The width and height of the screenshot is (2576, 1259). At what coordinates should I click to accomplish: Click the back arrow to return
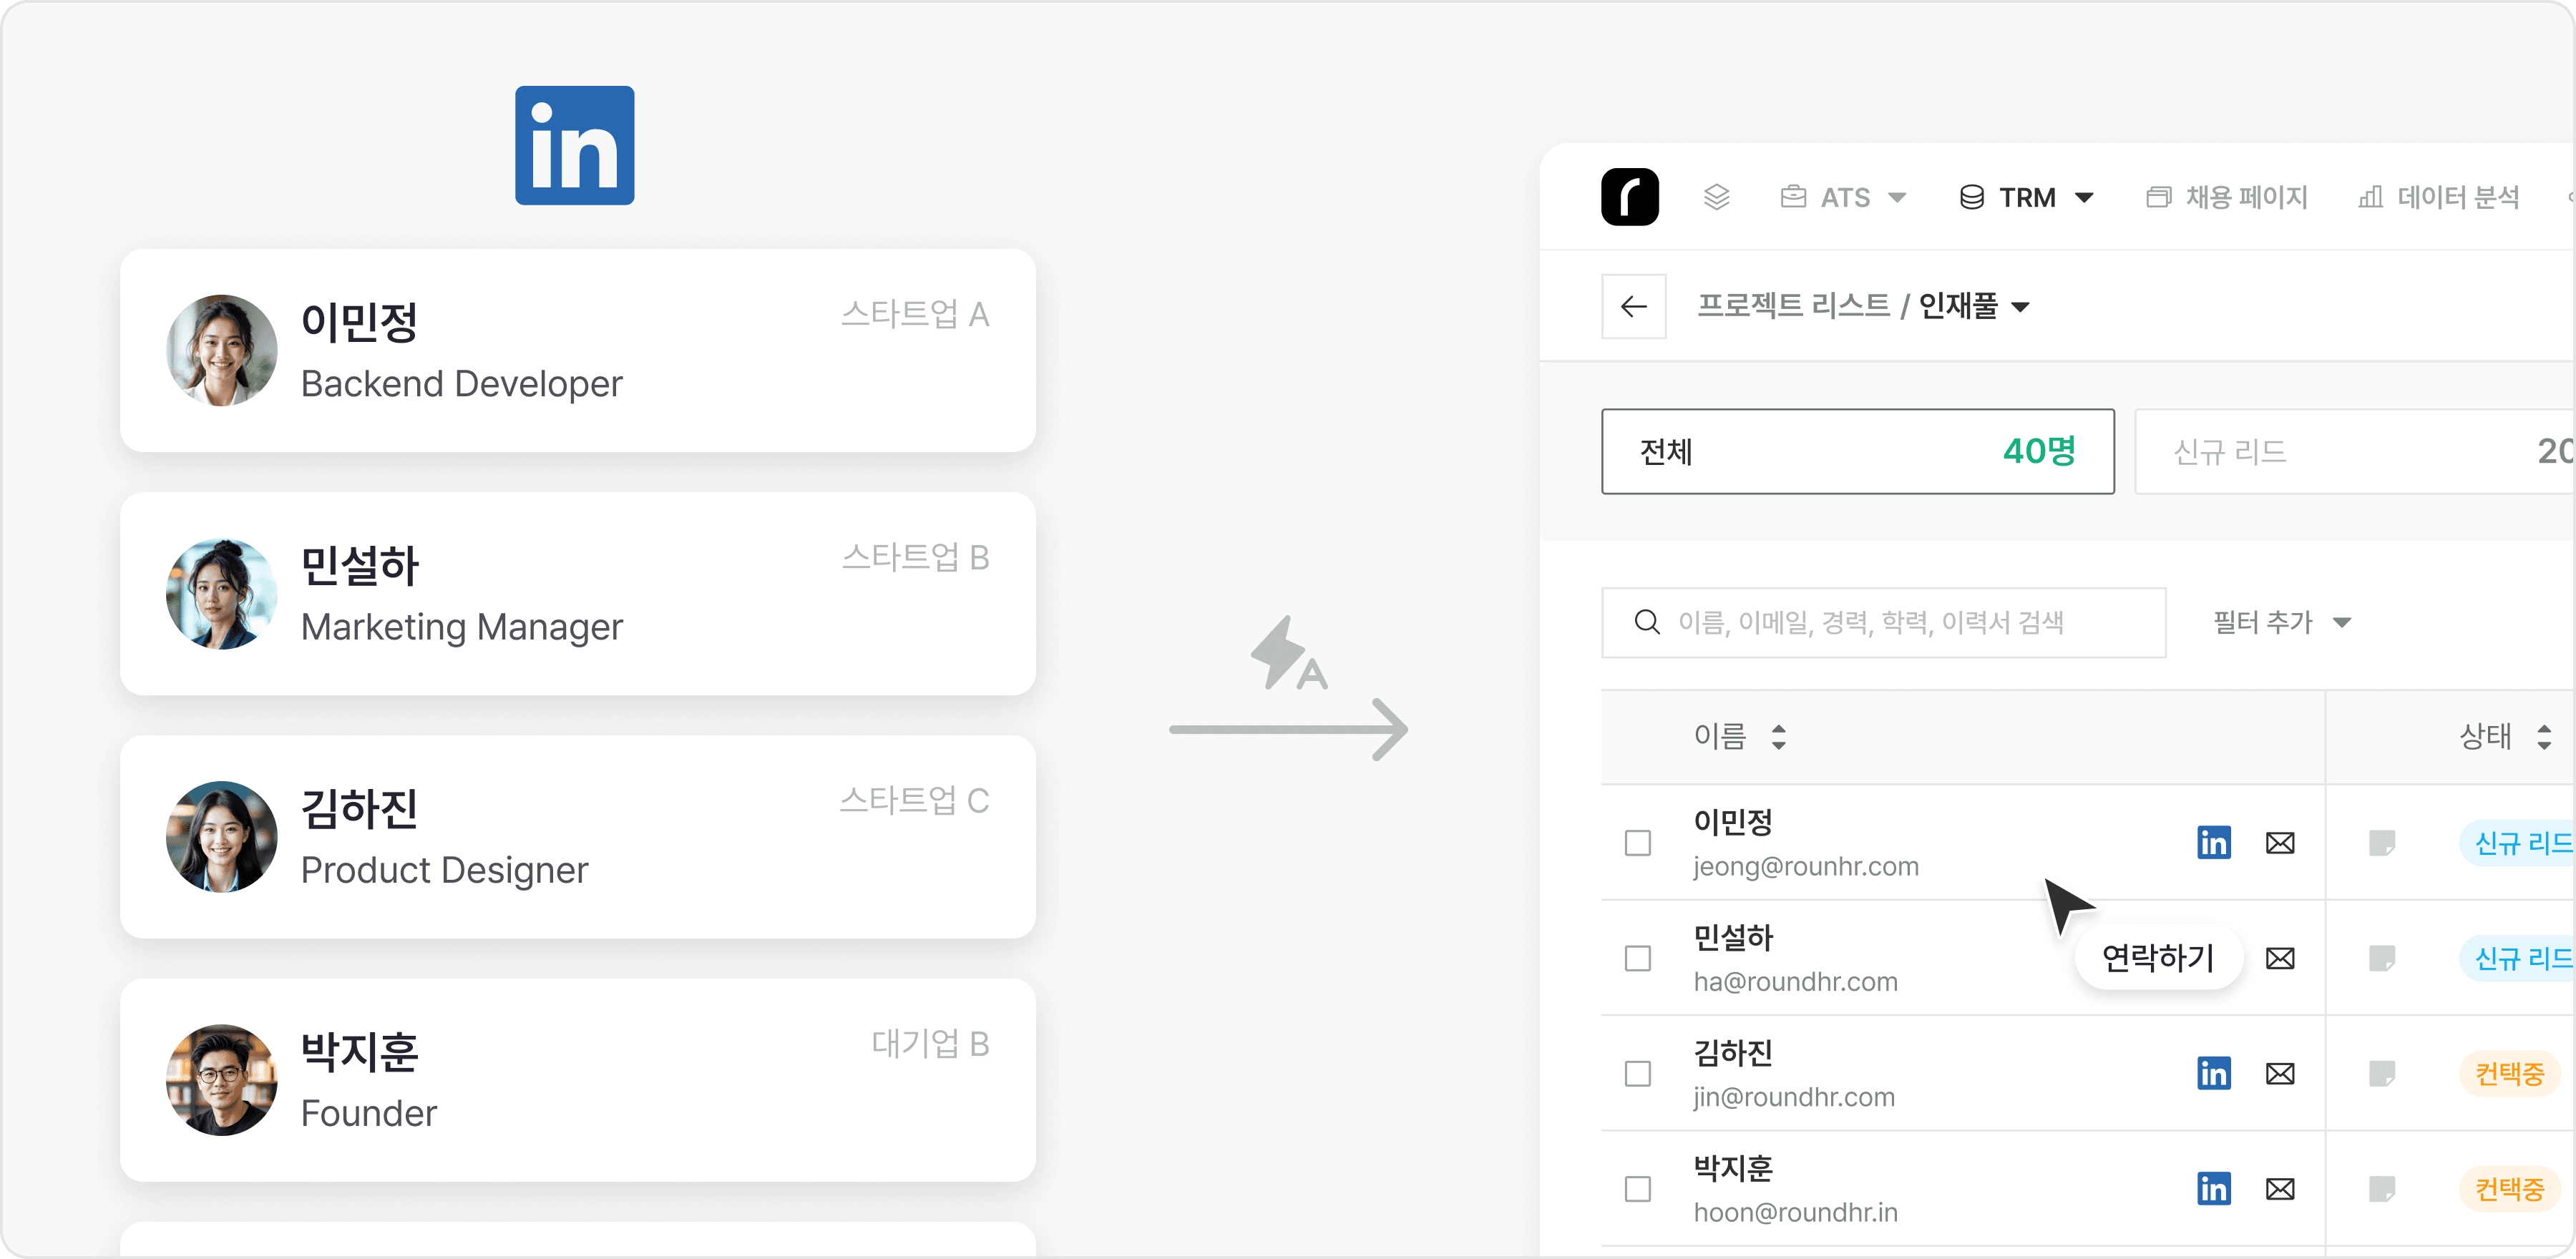(1634, 306)
